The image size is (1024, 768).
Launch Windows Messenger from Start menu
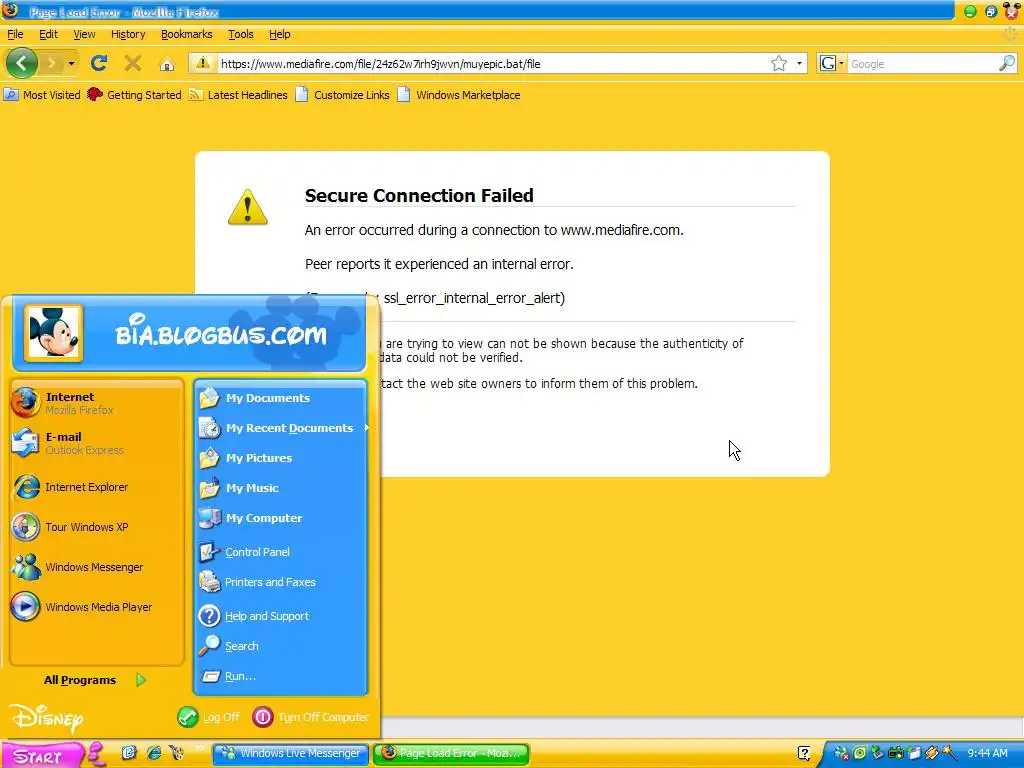coord(96,567)
